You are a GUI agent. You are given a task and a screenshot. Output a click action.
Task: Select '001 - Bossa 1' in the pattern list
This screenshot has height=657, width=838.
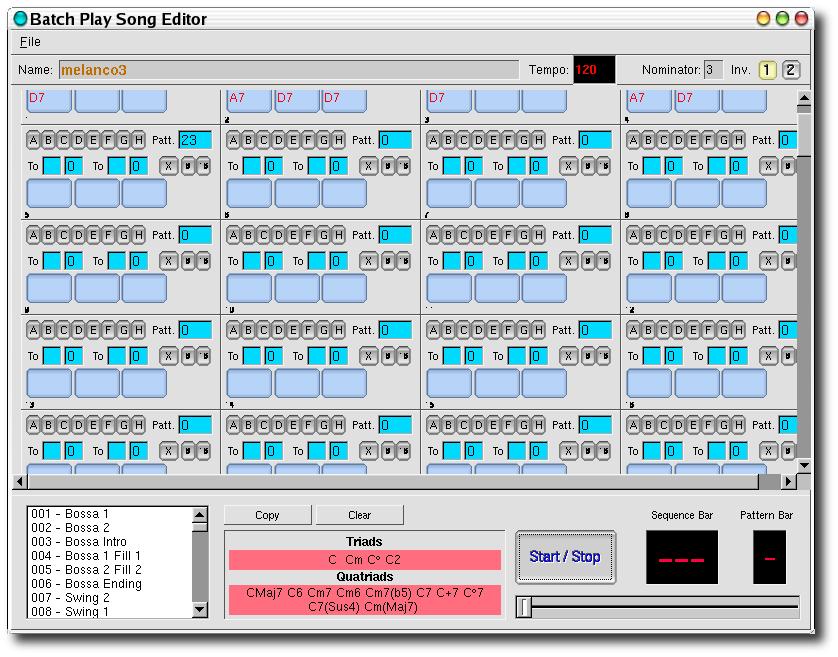(109, 514)
